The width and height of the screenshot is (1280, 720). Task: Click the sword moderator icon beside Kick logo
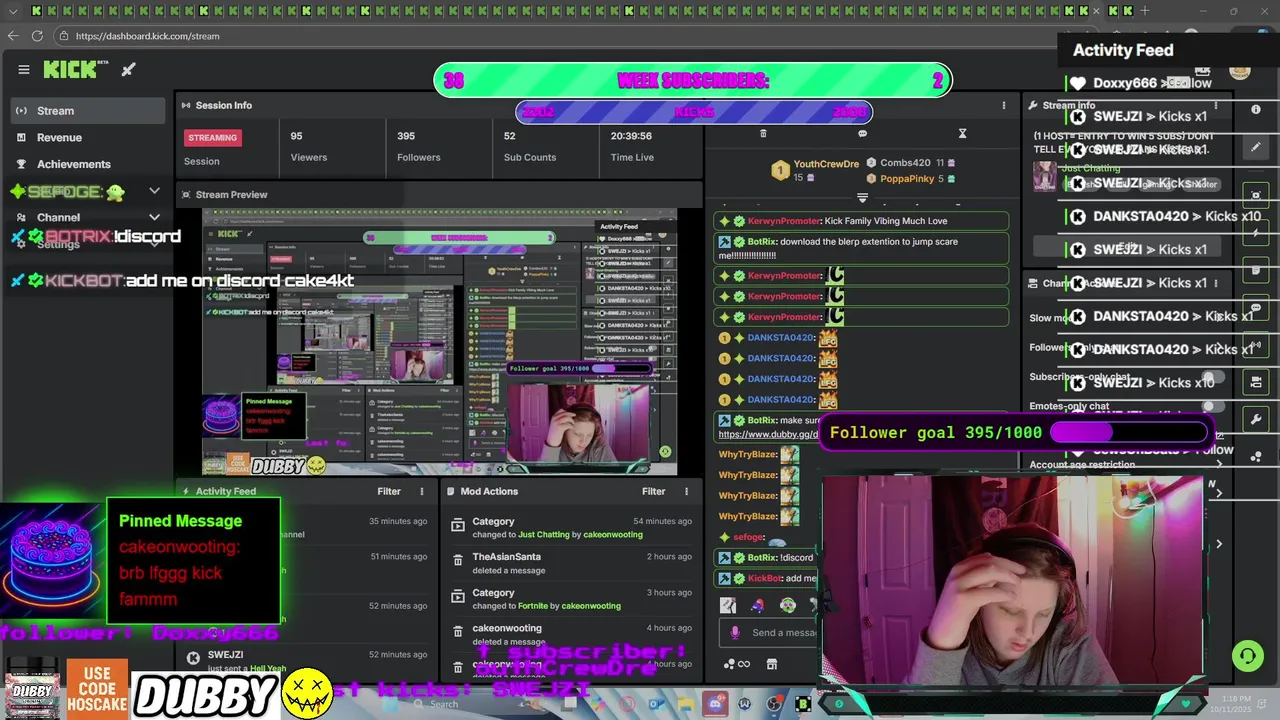(x=129, y=70)
